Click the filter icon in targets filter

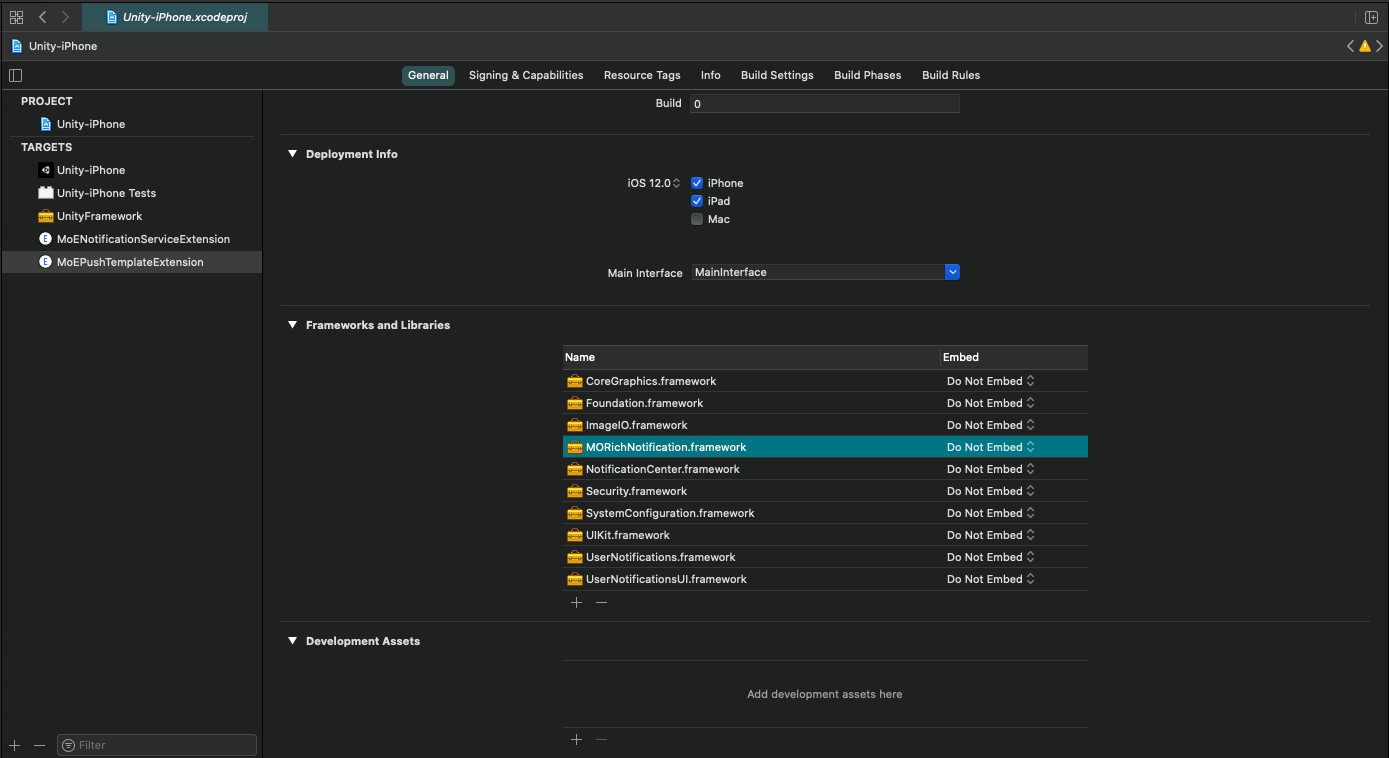click(x=69, y=745)
